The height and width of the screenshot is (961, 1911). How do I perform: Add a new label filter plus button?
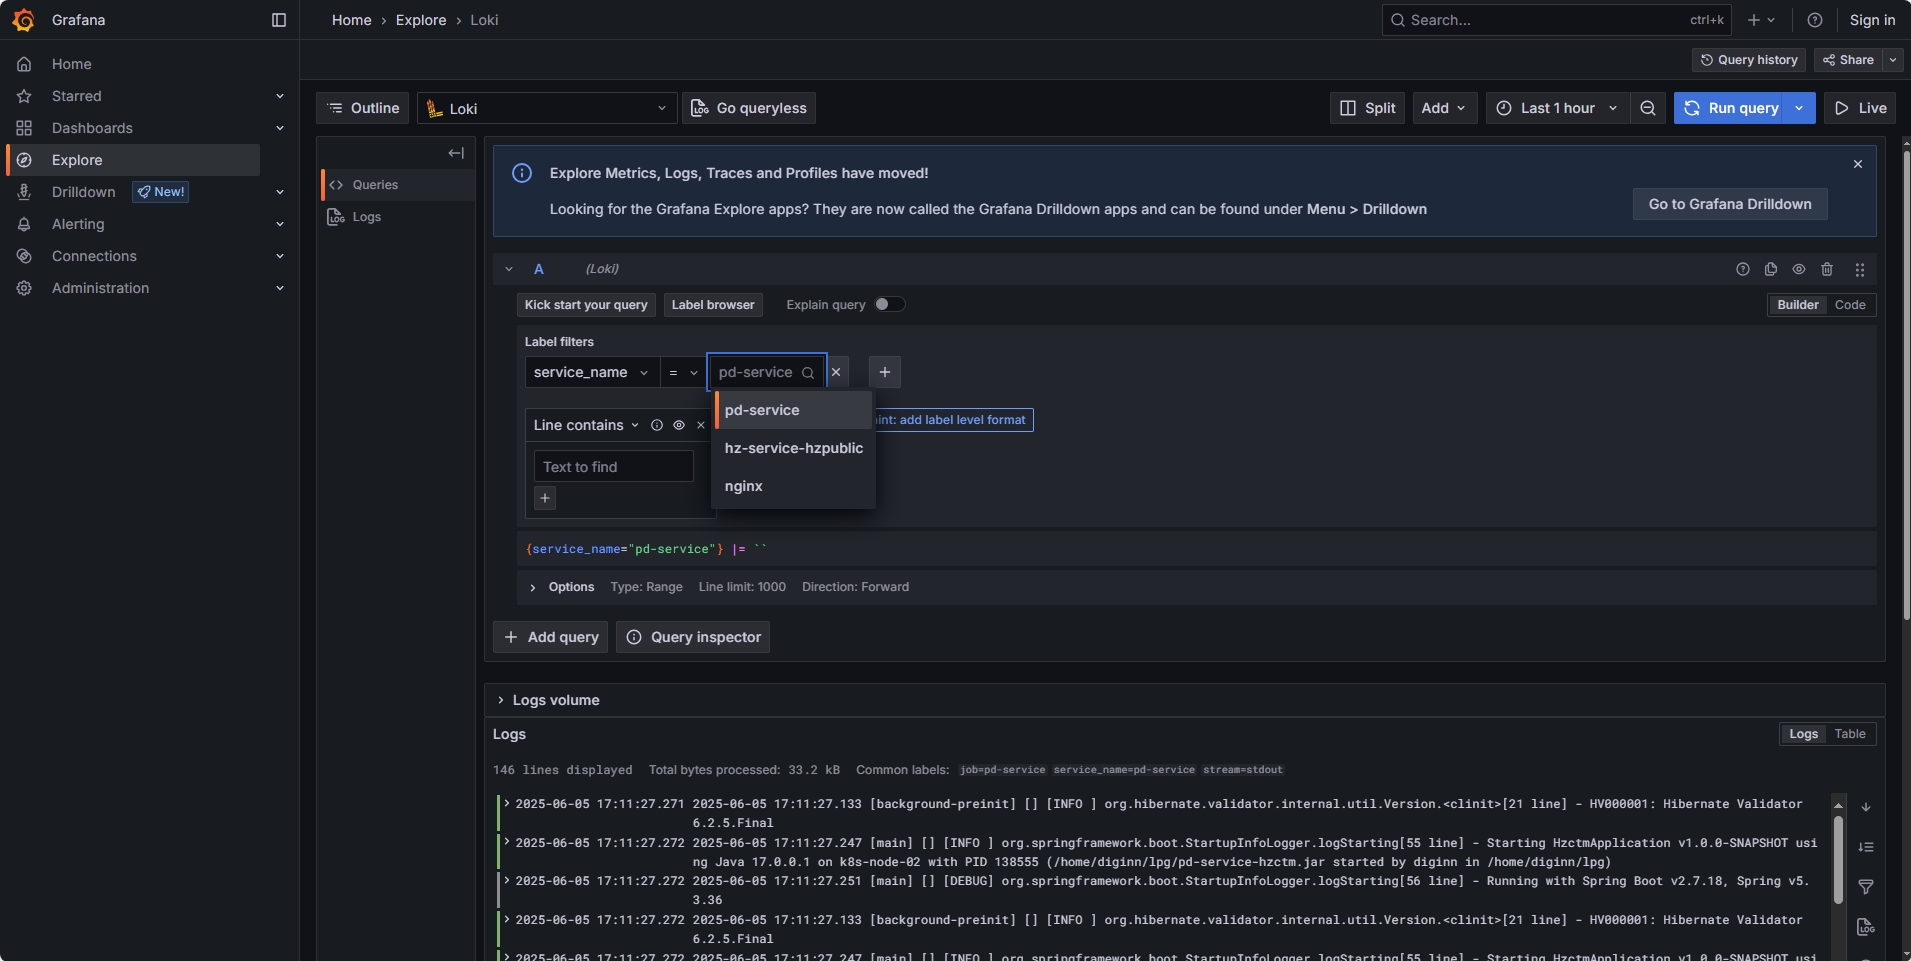(x=884, y=372)
